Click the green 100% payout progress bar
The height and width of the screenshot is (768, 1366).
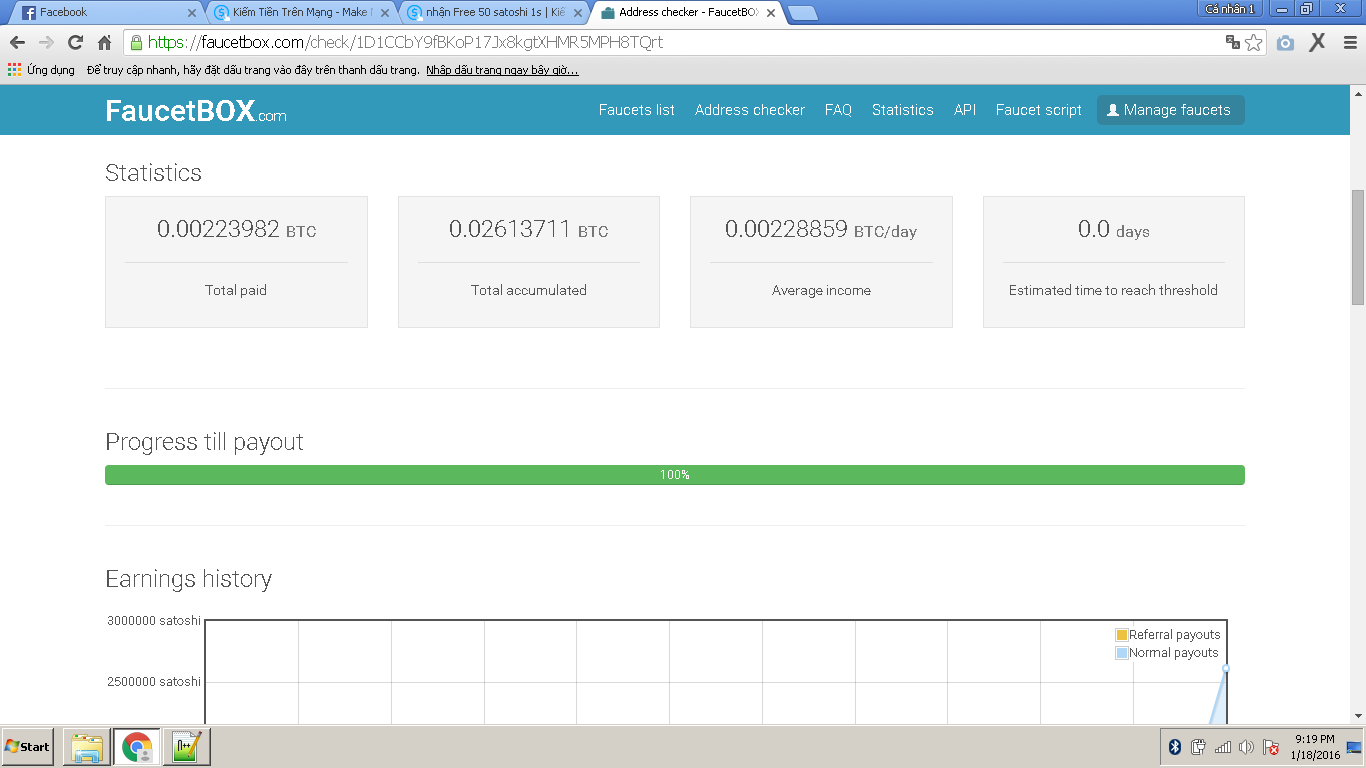pos(675,475)
